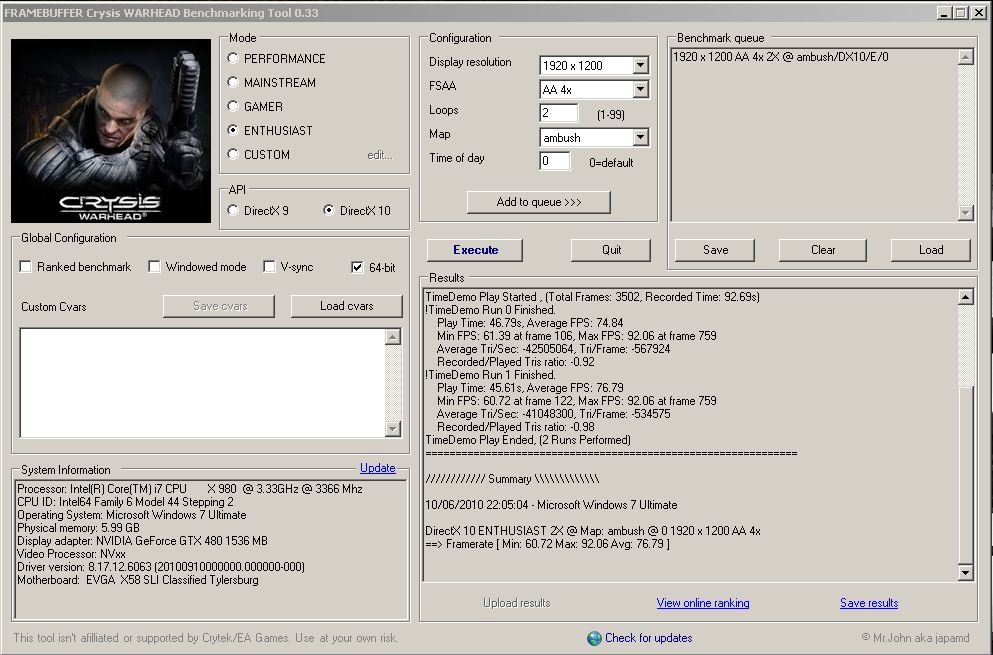The width and height of the screenshot is (993, 655).
Task: Open the Map dropdown showing ambush
Action: 640,137
